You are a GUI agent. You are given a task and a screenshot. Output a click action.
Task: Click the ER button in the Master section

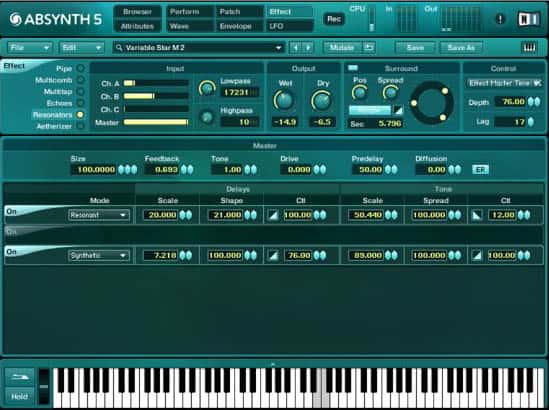tap(480, 169)
